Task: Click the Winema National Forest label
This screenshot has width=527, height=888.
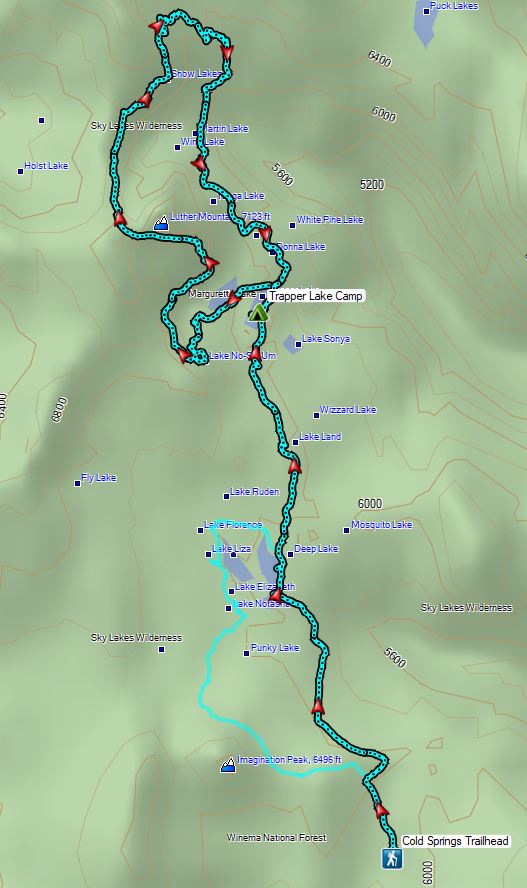Action: click(x=277, y=837)
